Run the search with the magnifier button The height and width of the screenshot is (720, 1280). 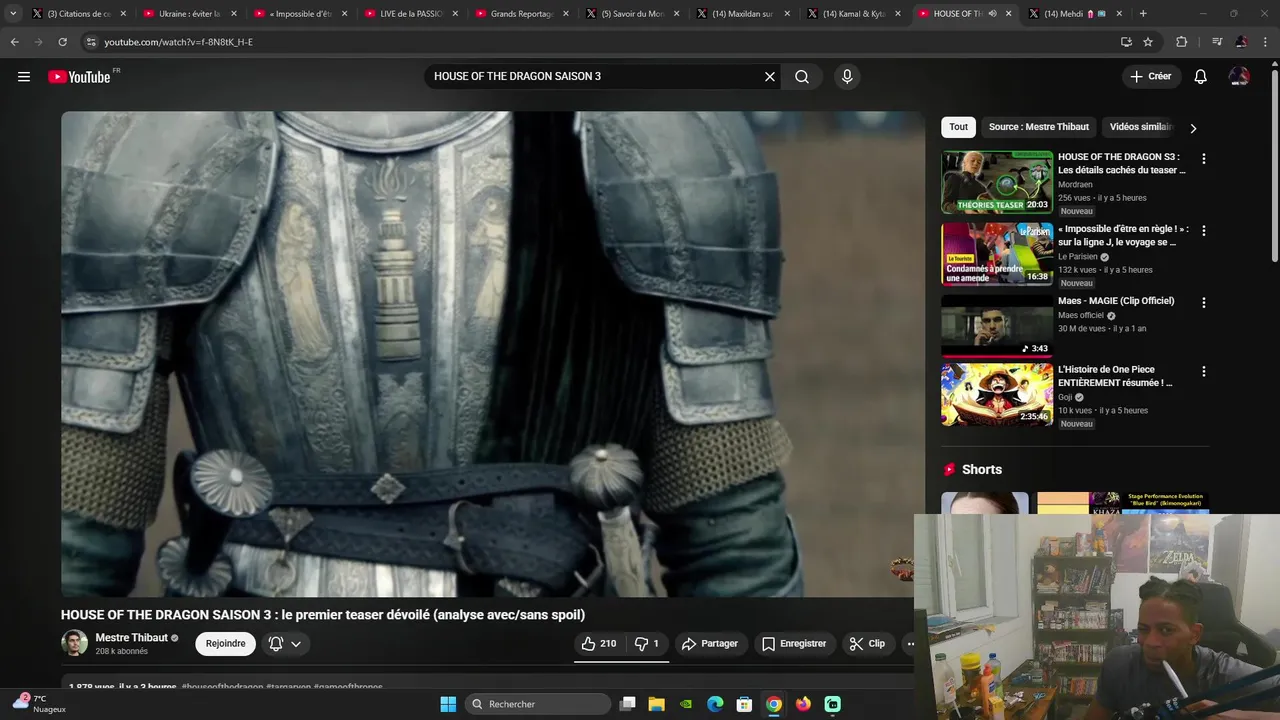(802, 77)
